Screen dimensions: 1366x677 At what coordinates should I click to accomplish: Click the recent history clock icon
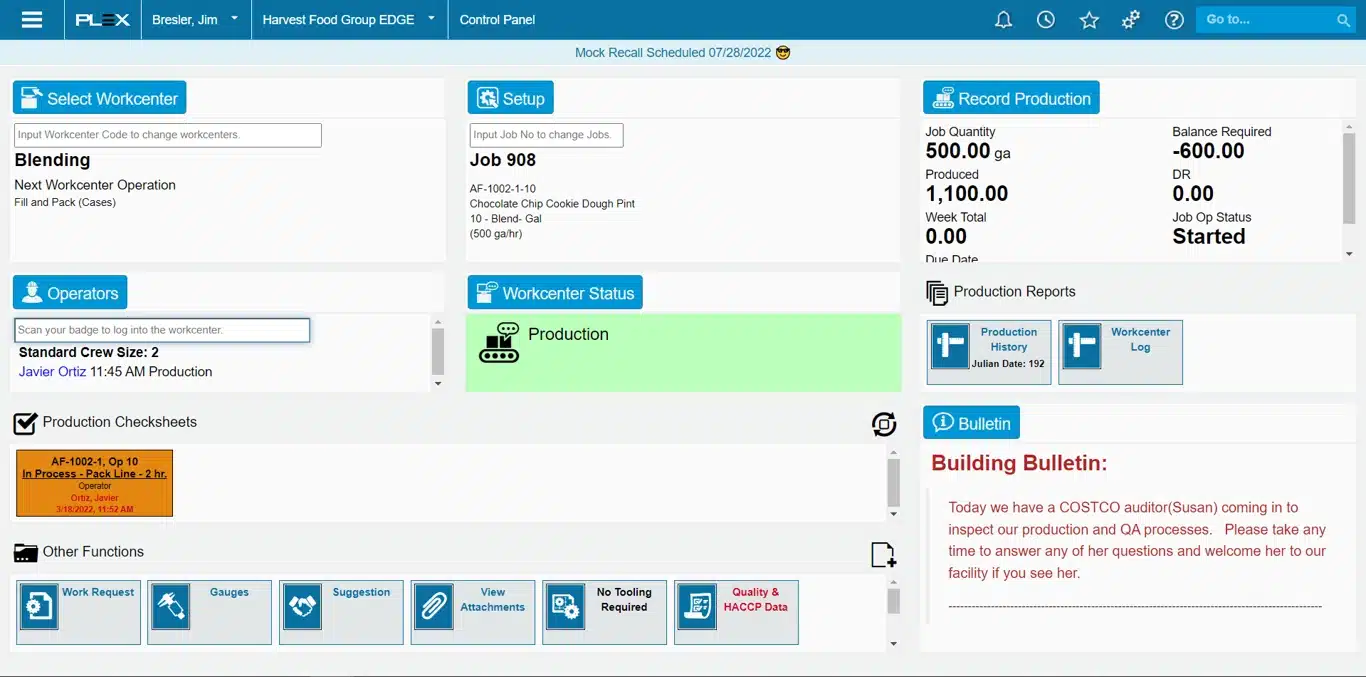pos(1045,19)
